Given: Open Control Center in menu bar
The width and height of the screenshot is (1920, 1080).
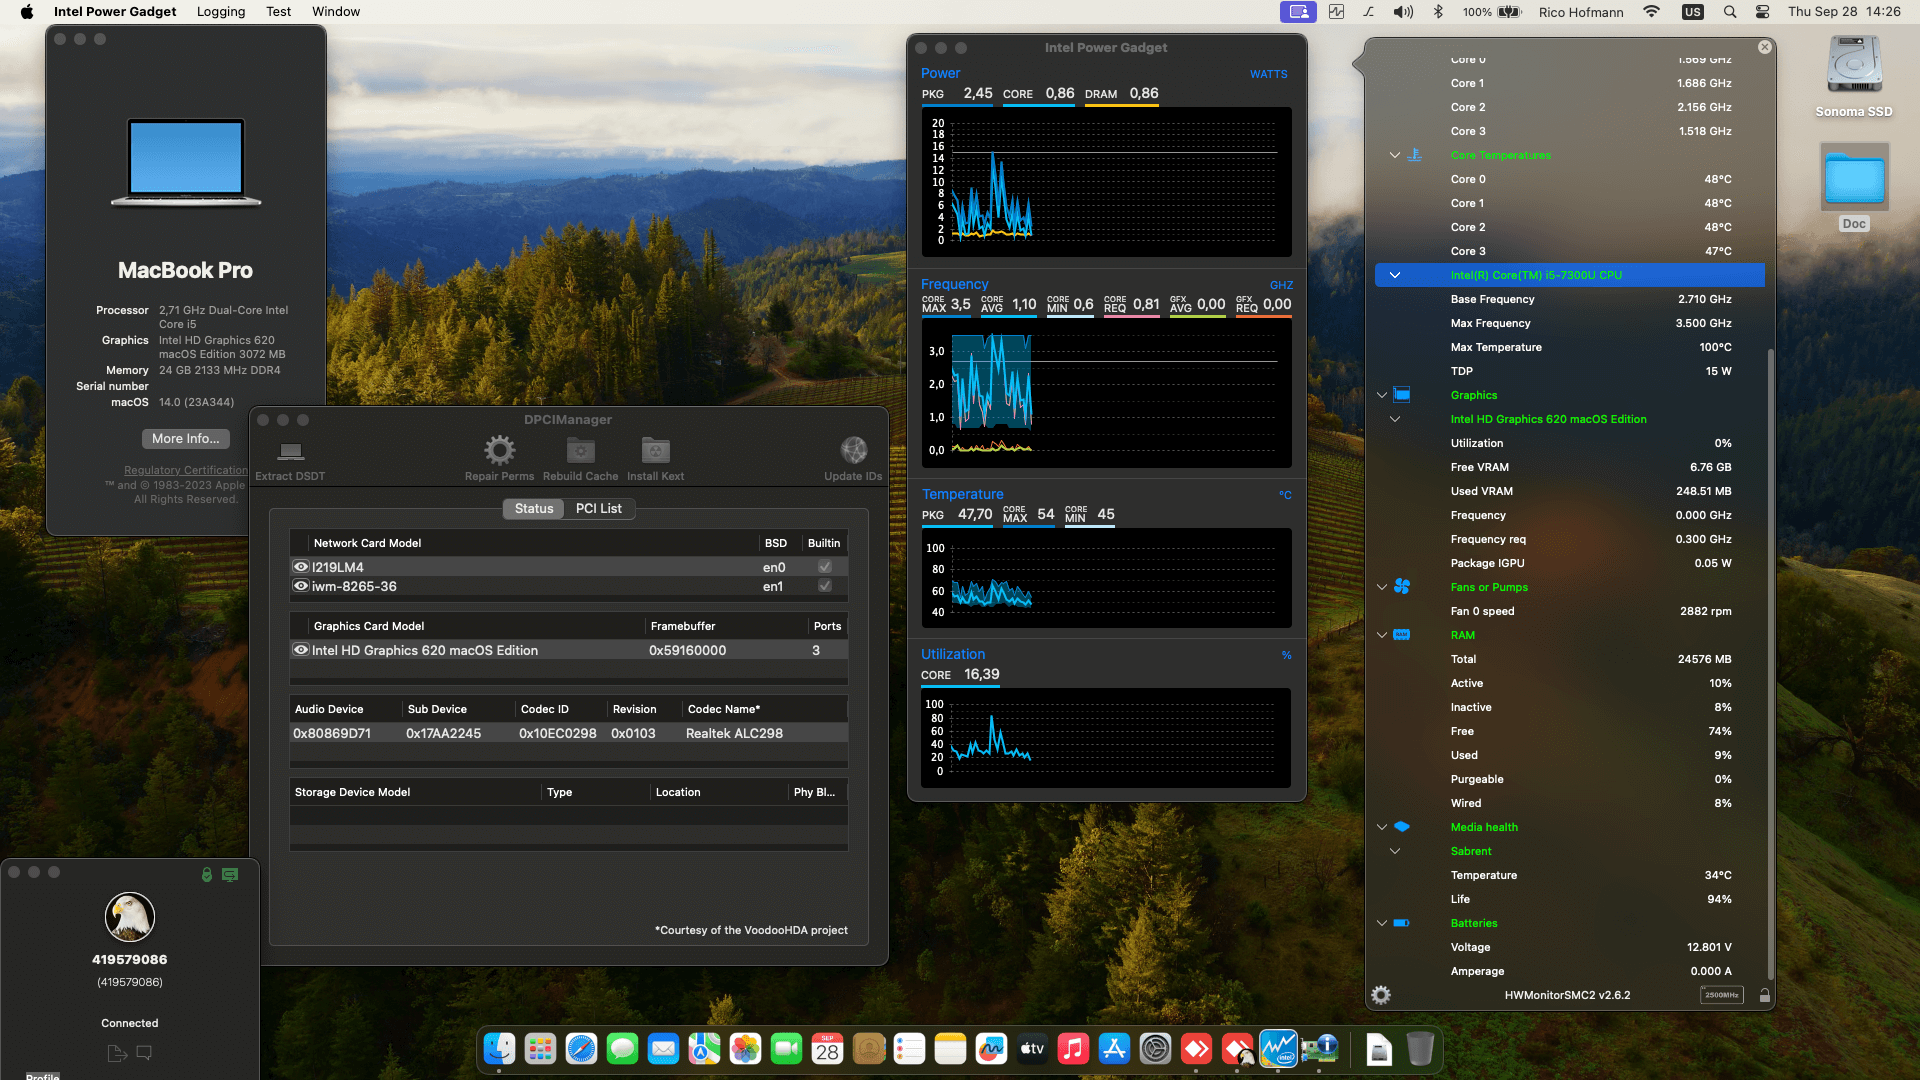Looking at the screenshot, I should click(x=1762, y=12).
